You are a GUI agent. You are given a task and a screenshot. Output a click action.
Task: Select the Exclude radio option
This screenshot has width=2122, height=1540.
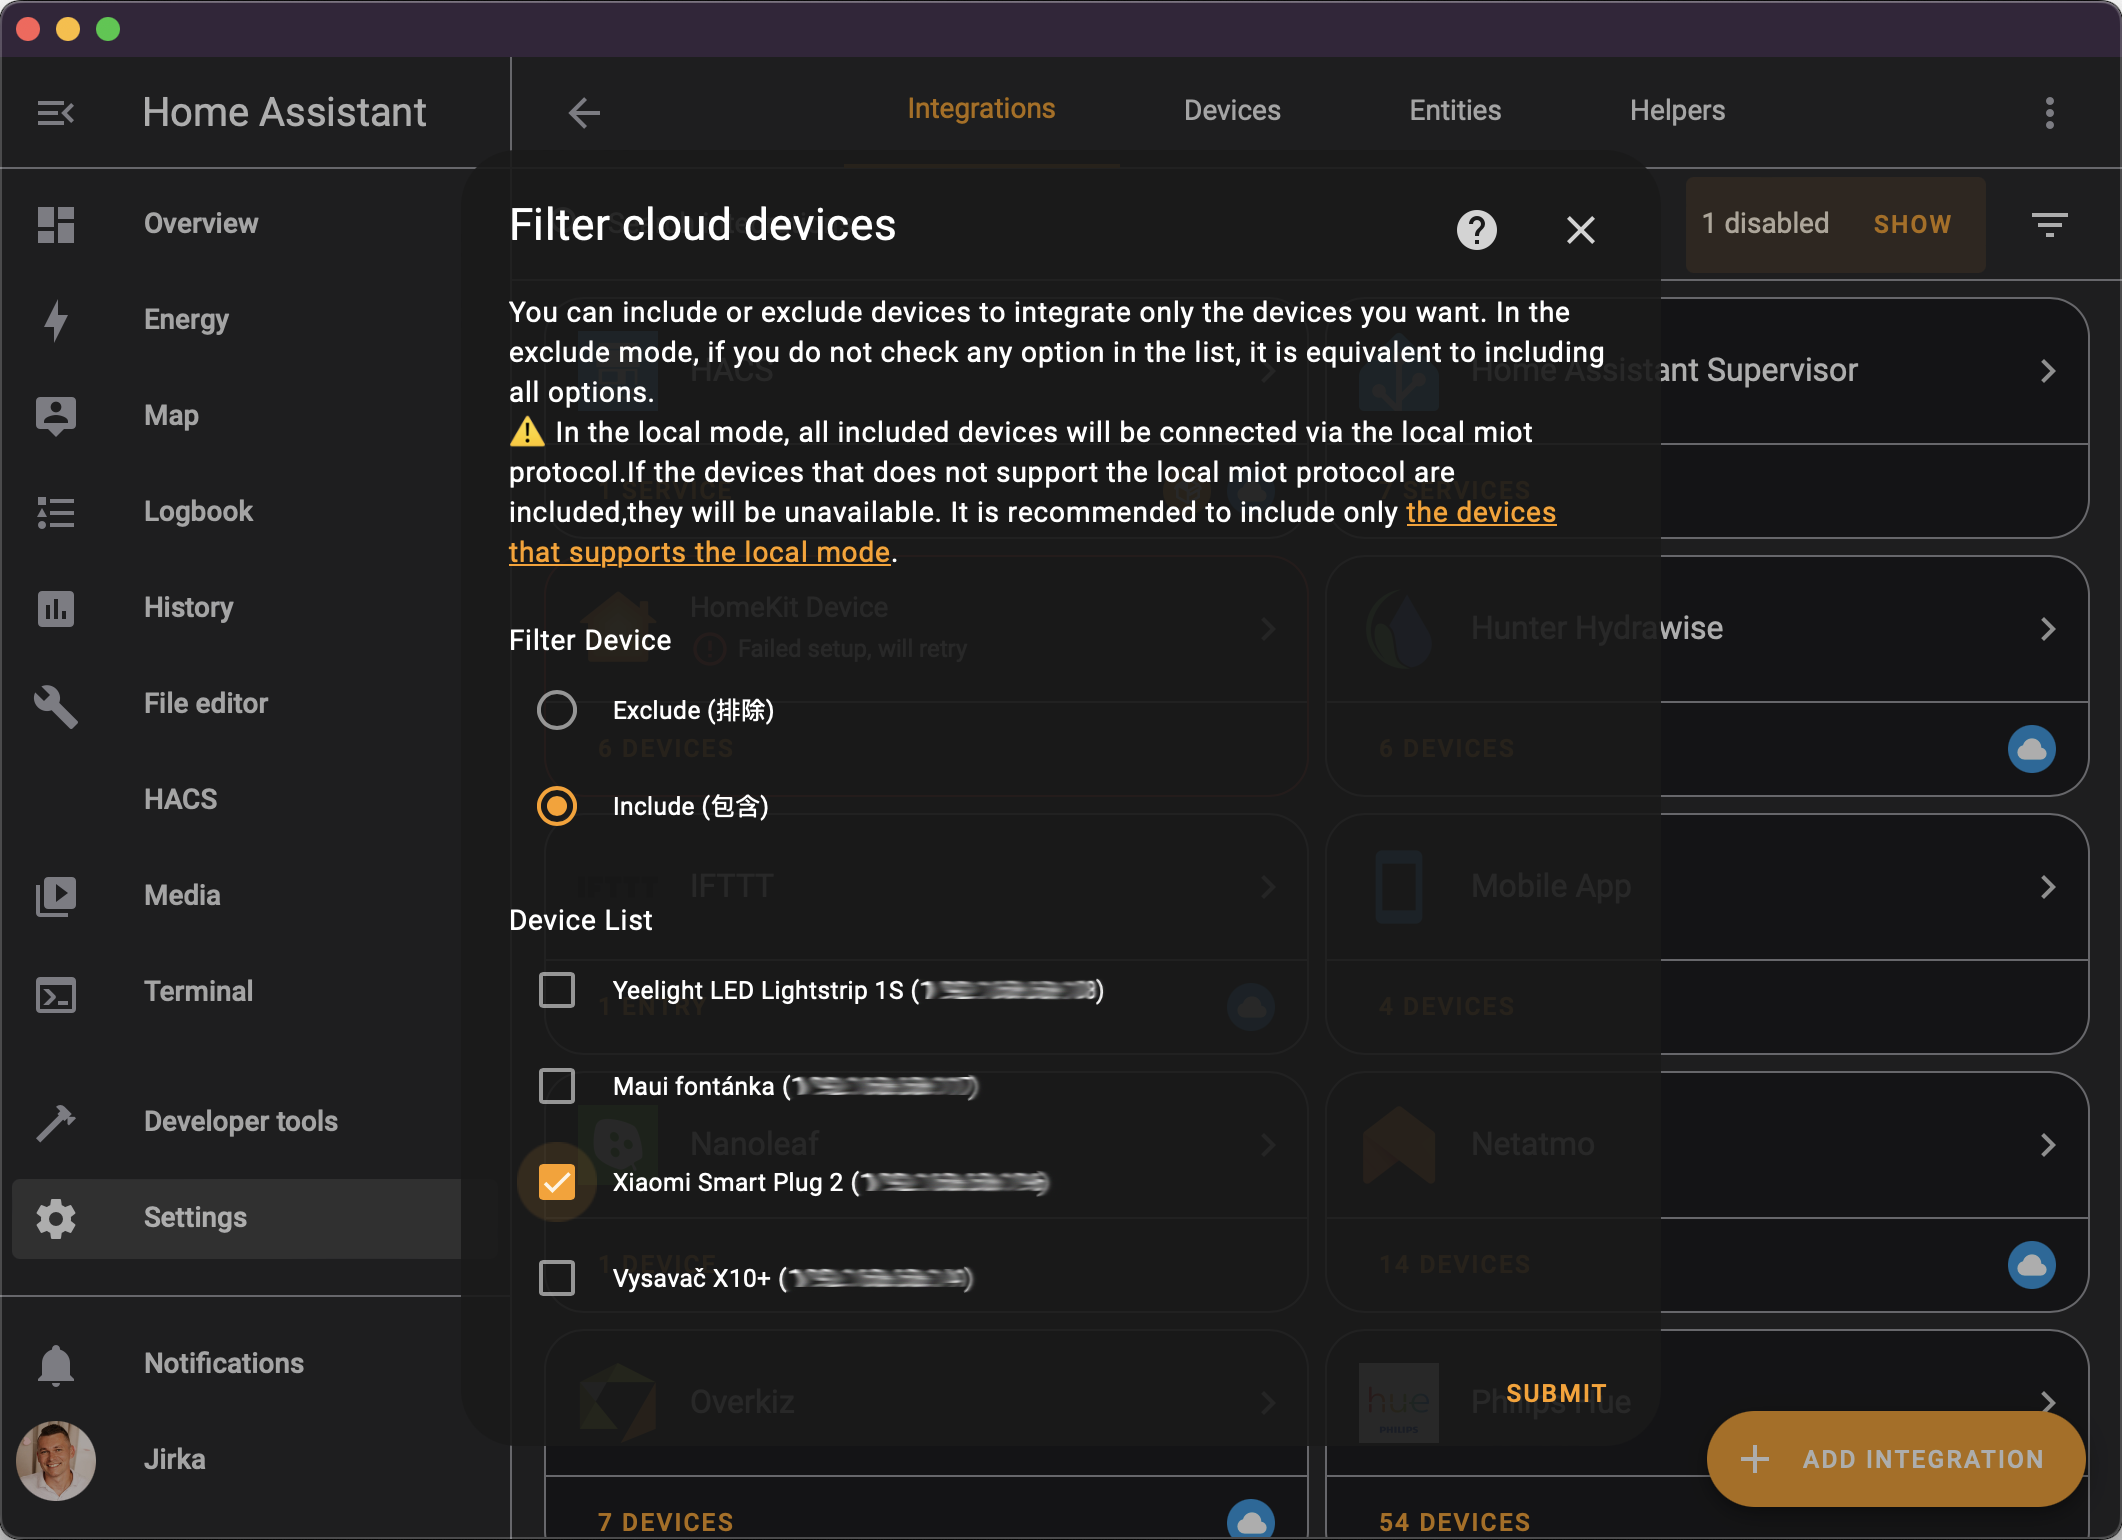tap(557, 710)
